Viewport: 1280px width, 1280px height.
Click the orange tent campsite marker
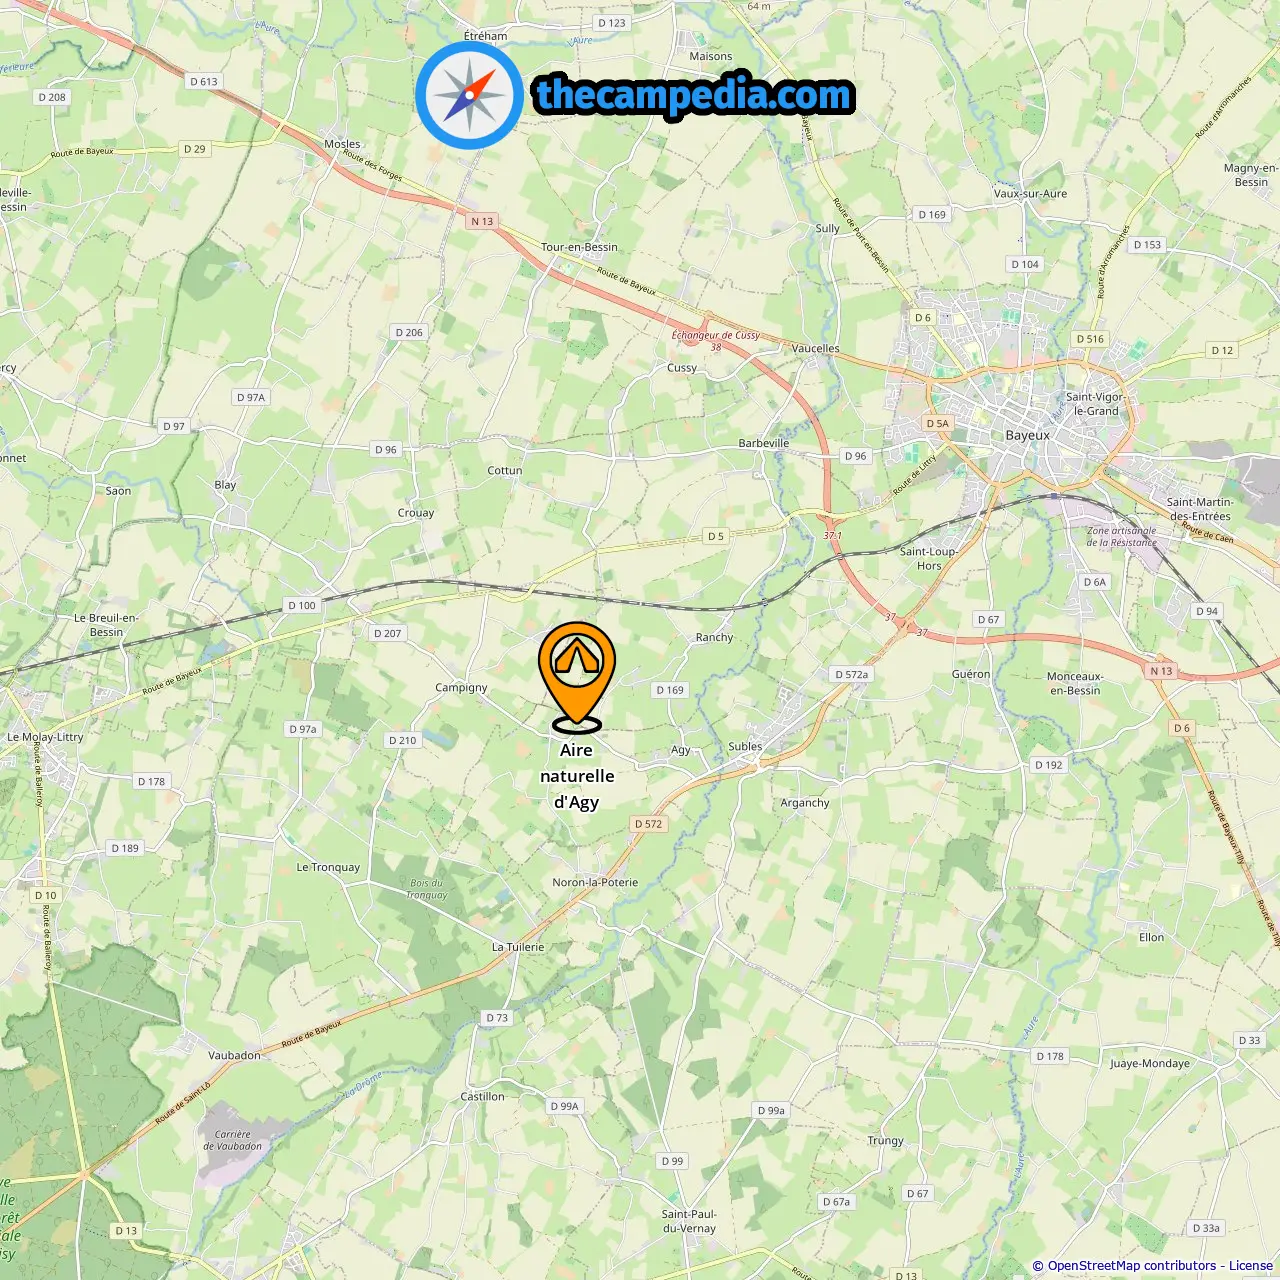[x=577, y=677]
